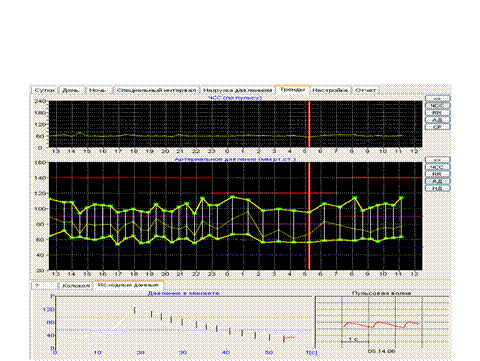480x361 pixels.
Task: Select the Исходные данные lower tab
Action: [128, 285]
